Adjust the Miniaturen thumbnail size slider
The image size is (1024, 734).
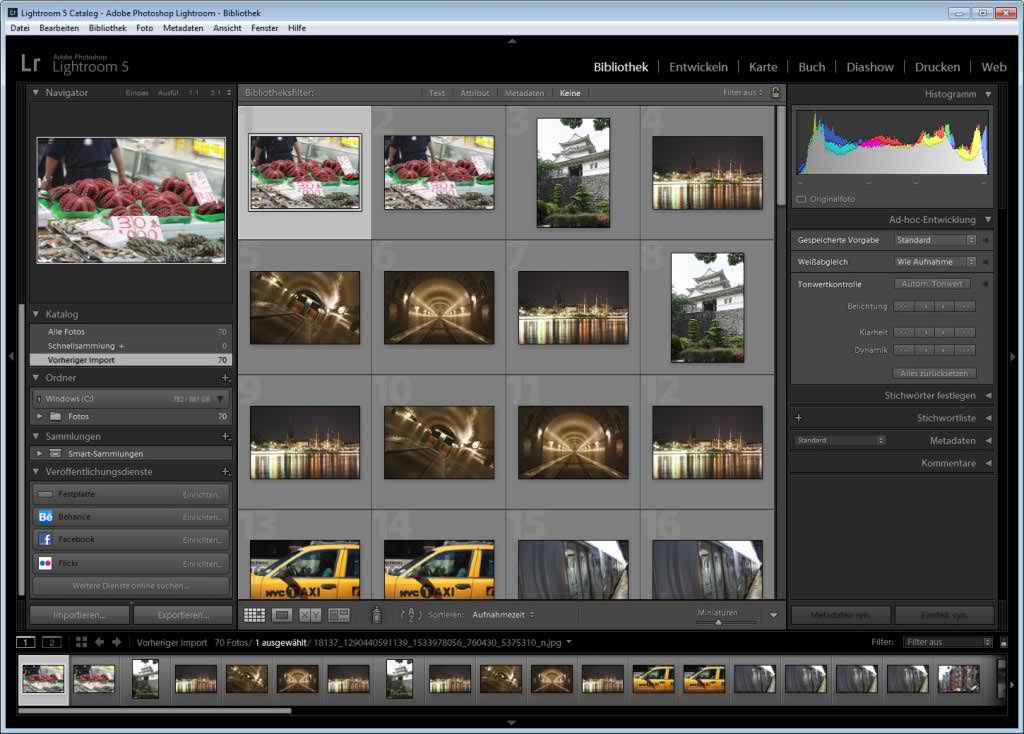tap(718, 622)
